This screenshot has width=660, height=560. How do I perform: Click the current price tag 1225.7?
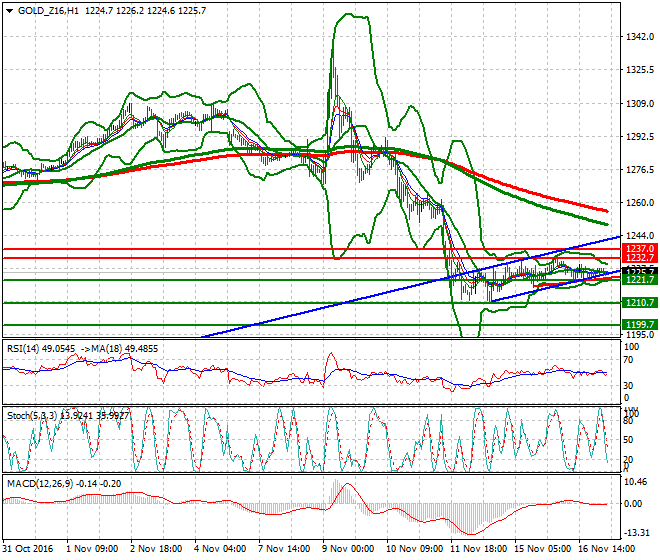coord(639,271)
